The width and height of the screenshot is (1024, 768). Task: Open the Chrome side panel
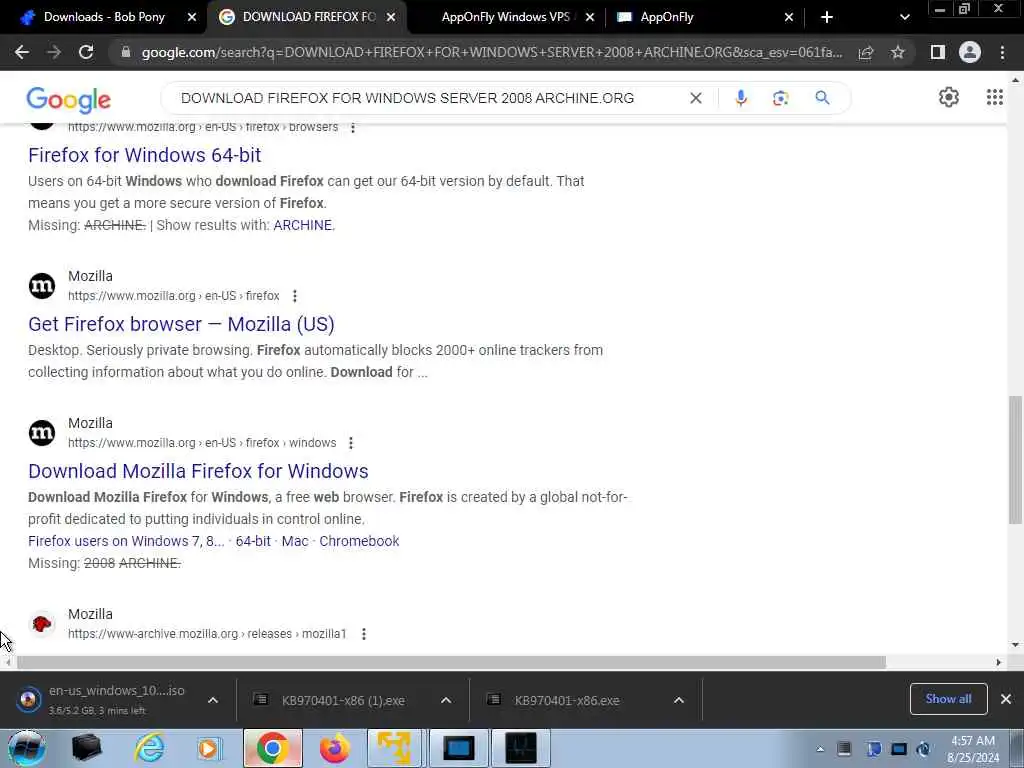[x=938, y=52]
